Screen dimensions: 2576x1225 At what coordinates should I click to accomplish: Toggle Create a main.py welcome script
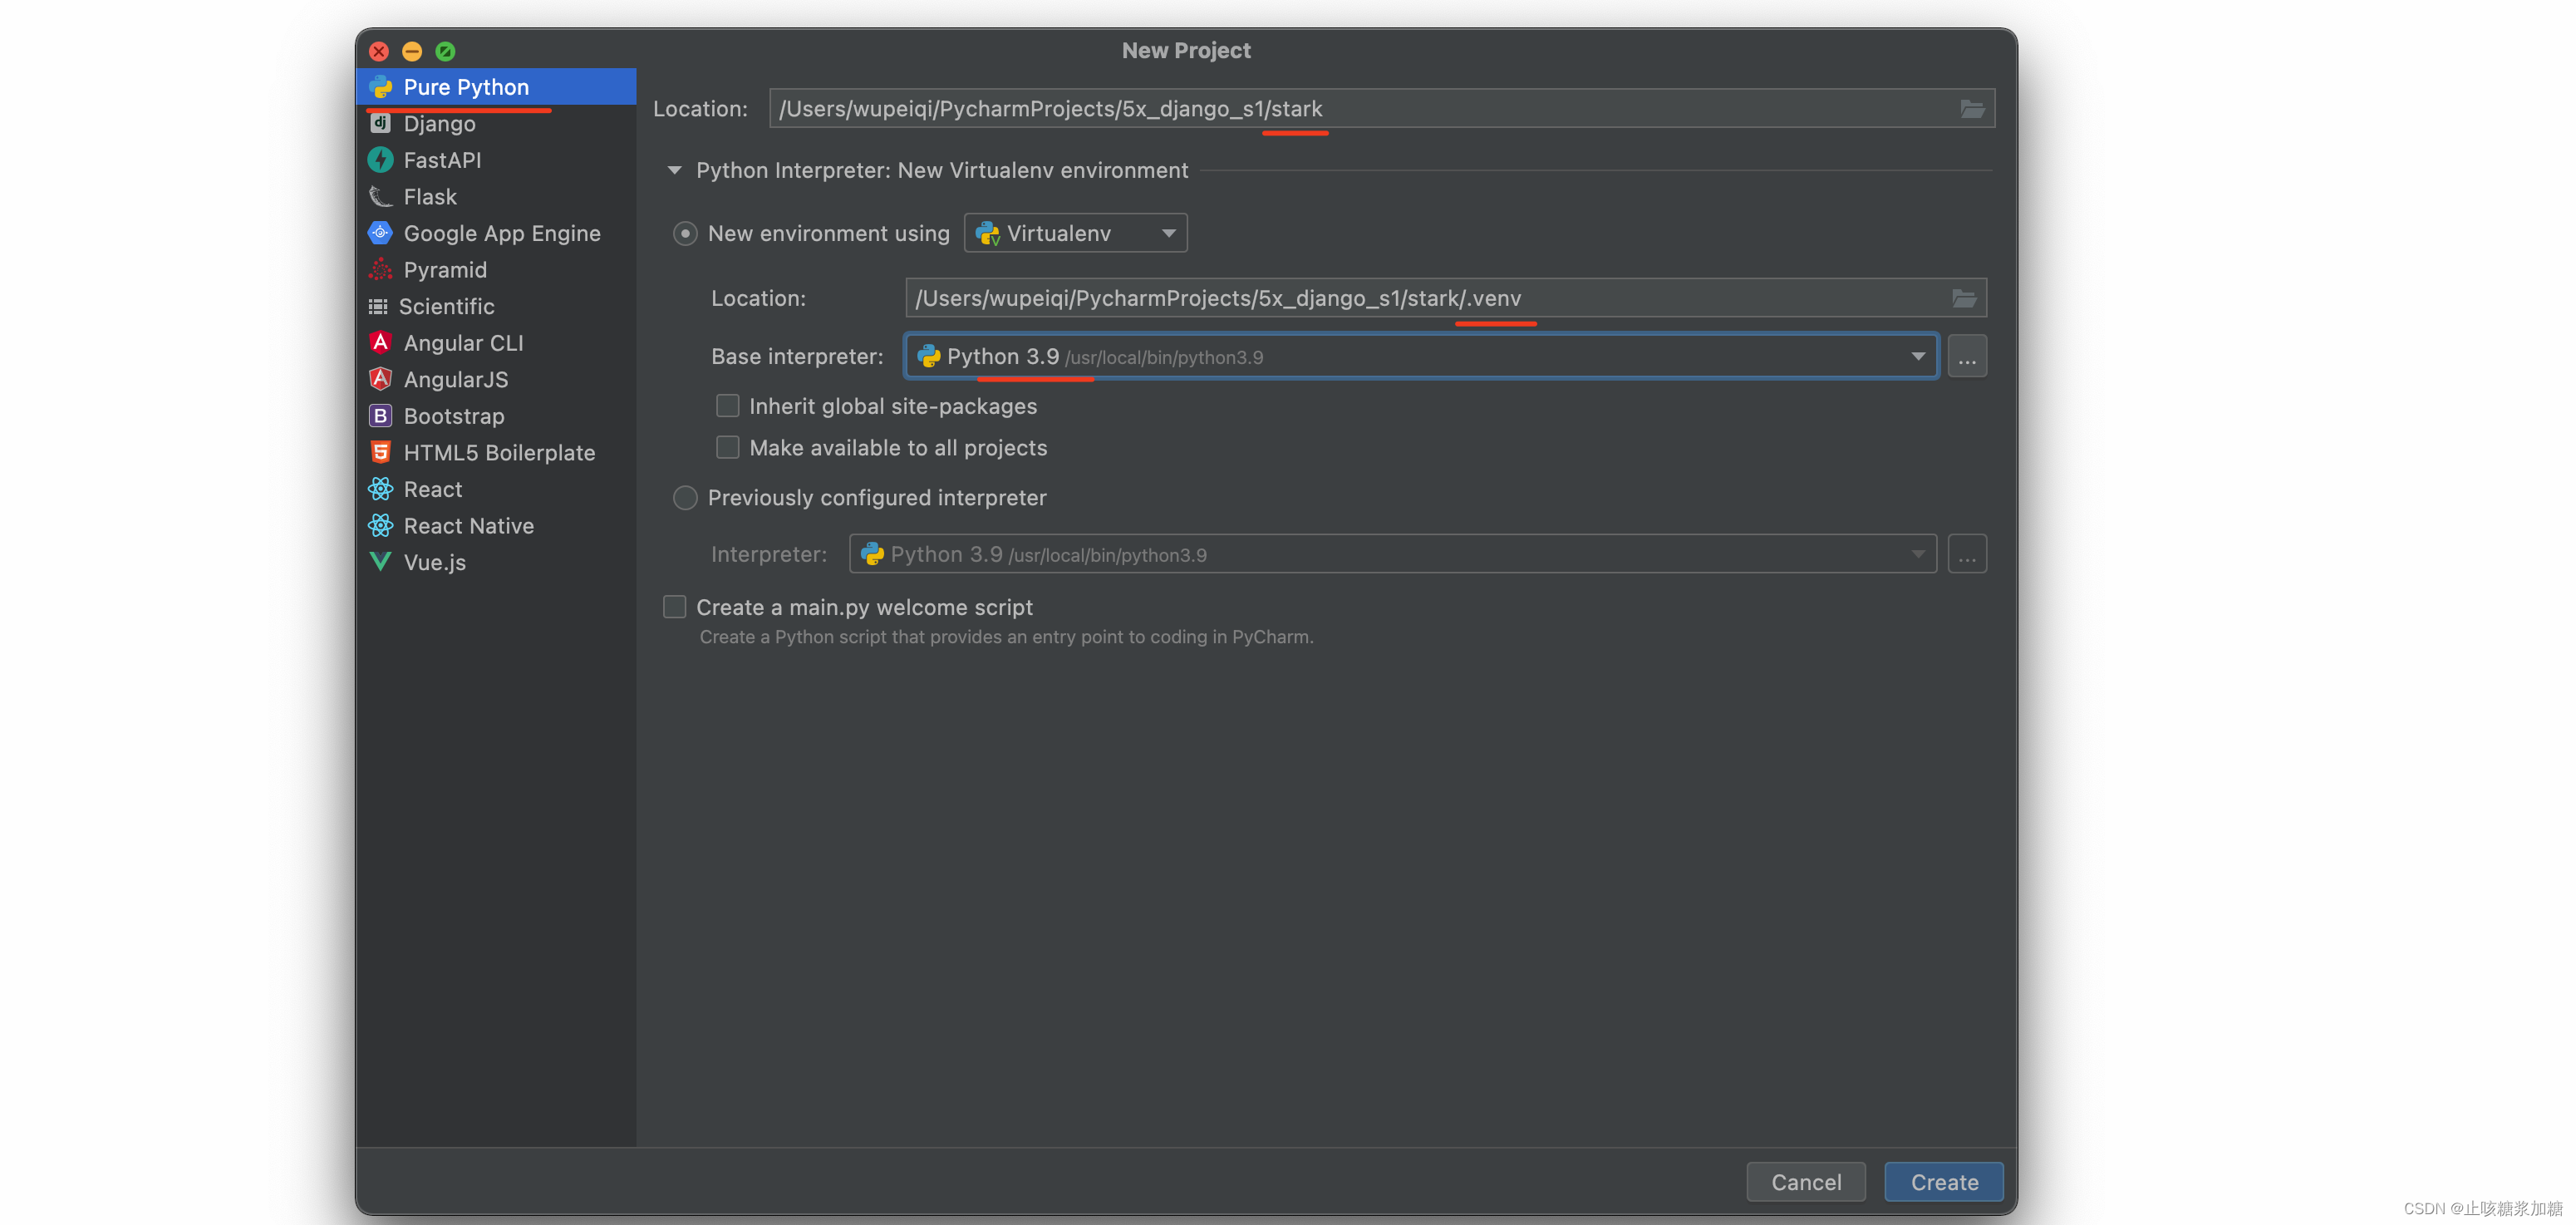click(x=675, y=607)
